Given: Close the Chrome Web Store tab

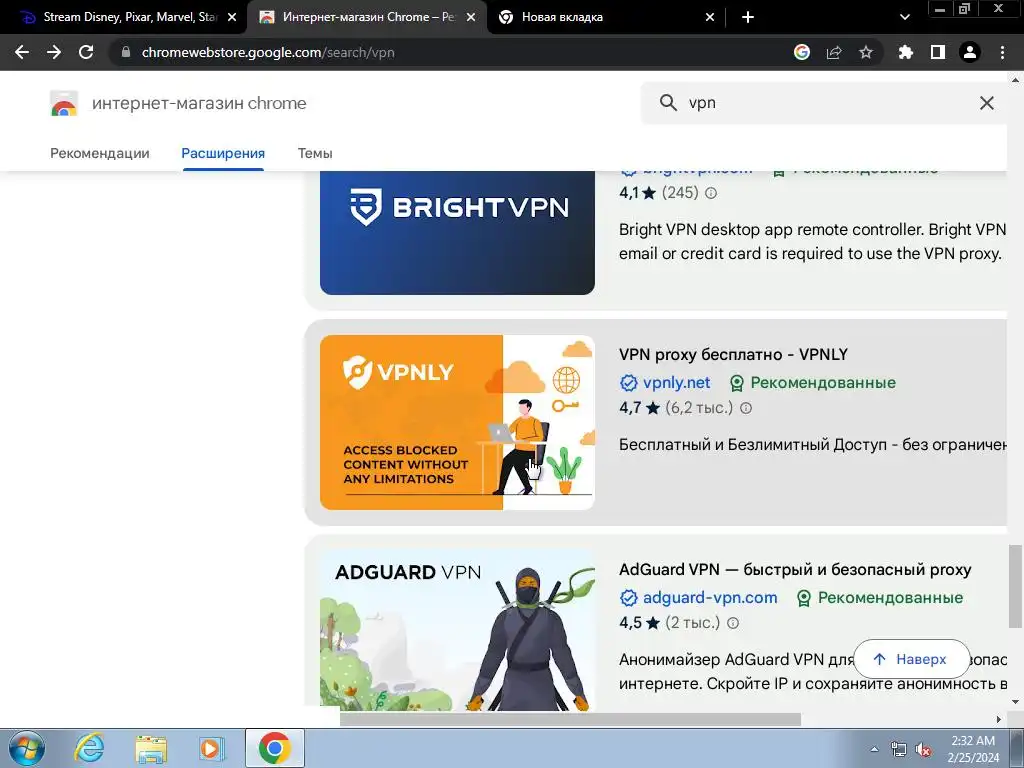Looking at the screenshot, I should [471, 18].
